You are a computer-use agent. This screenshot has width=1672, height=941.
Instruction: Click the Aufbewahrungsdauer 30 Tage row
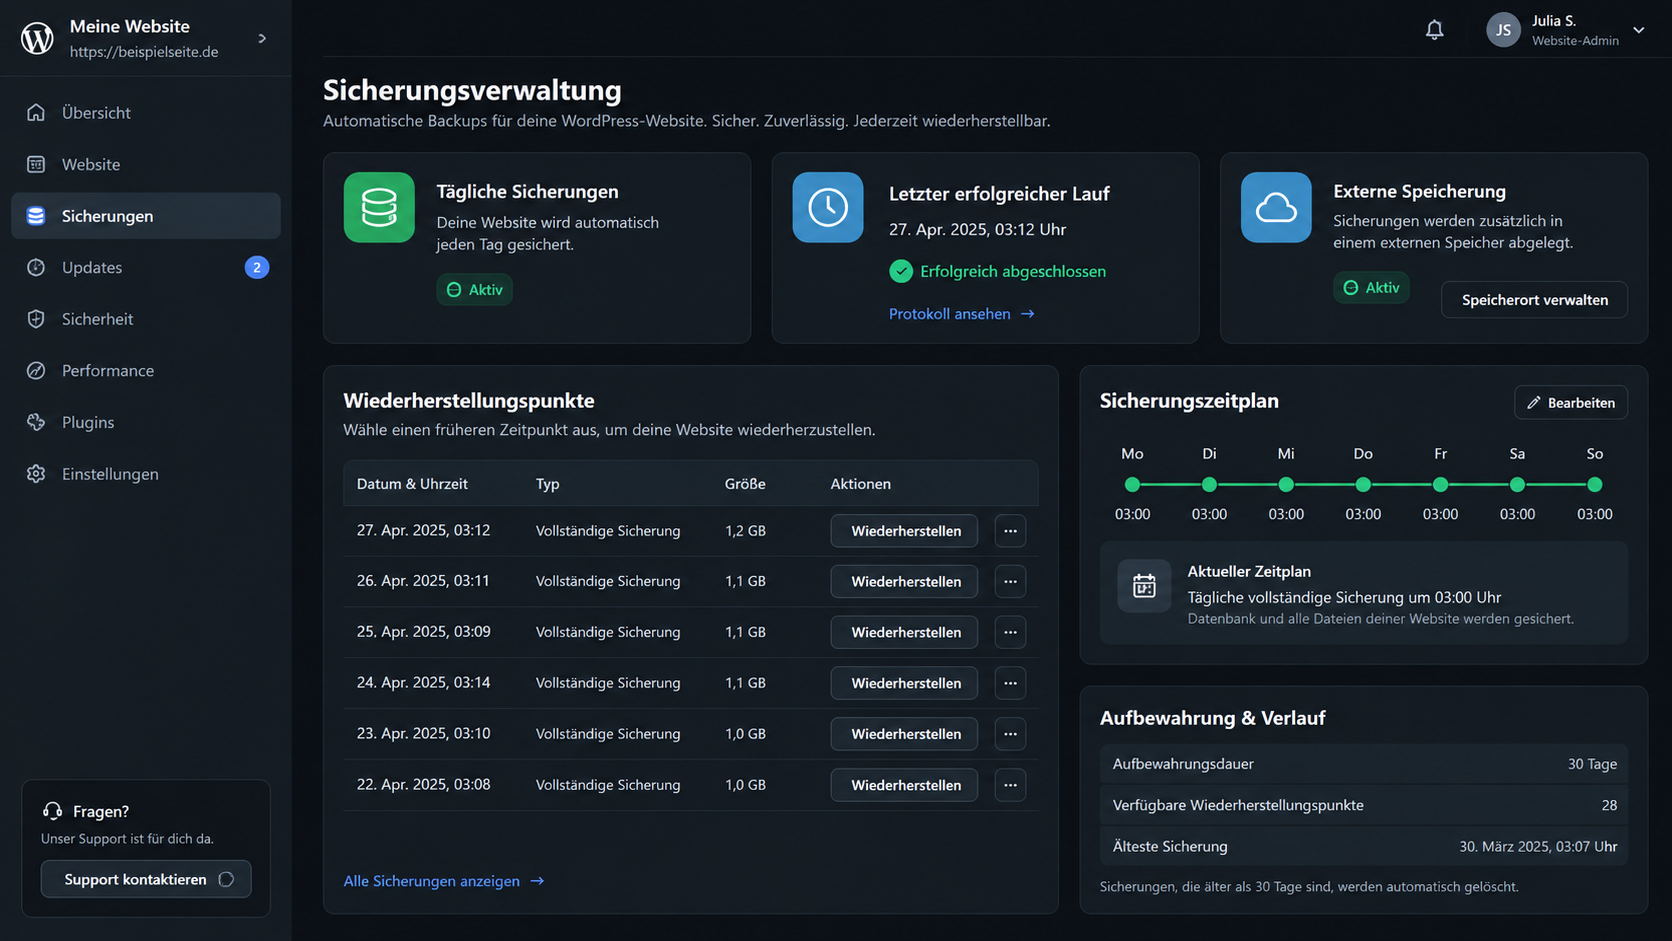coord(1364,764)
